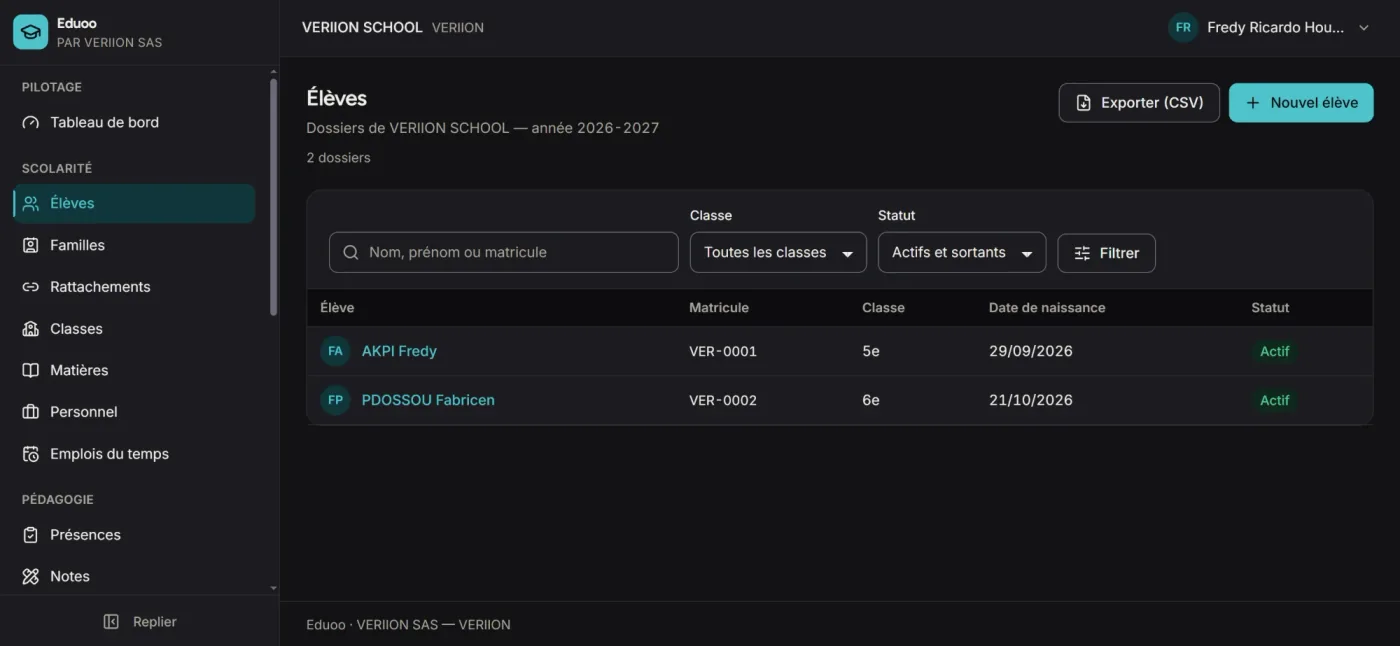Open the Toutes les classes dropdown
The width and height of the screenshot is (1400, 646).
pyautogui.click(x=778, y=253)
